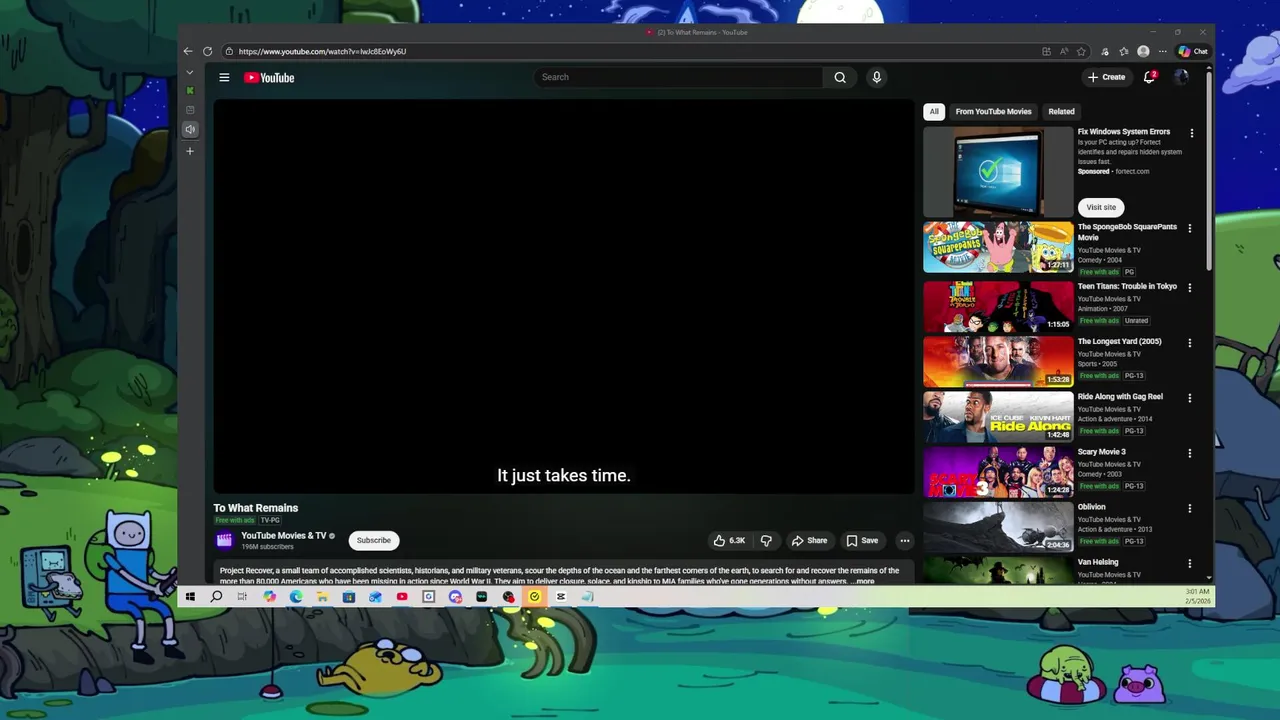Viewport: 1280px width, 720px height.
Task: Open the Ride Along thumbnail
Action: coord(998,416)
